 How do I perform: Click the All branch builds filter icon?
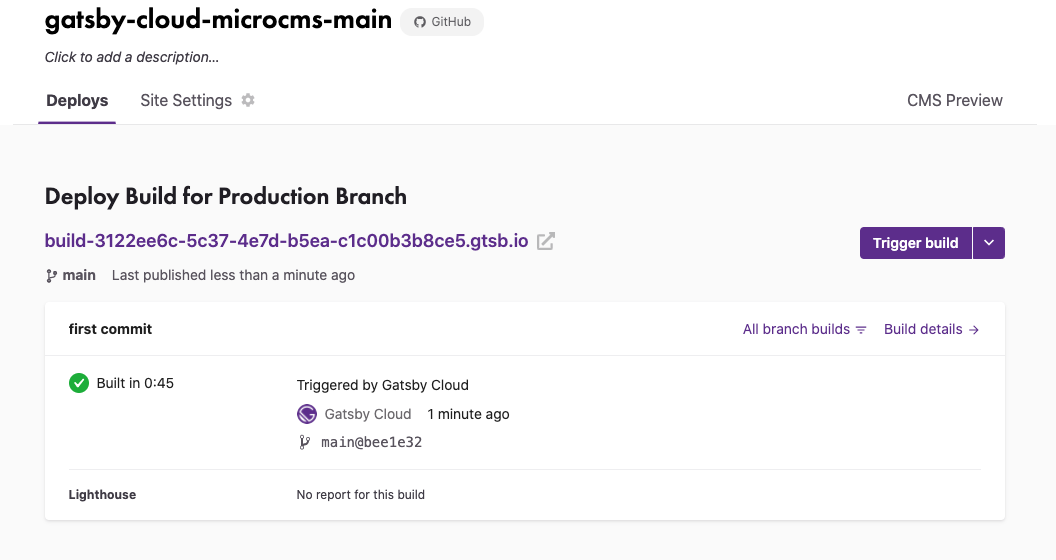pyautogui.click(x=861, y=330)
